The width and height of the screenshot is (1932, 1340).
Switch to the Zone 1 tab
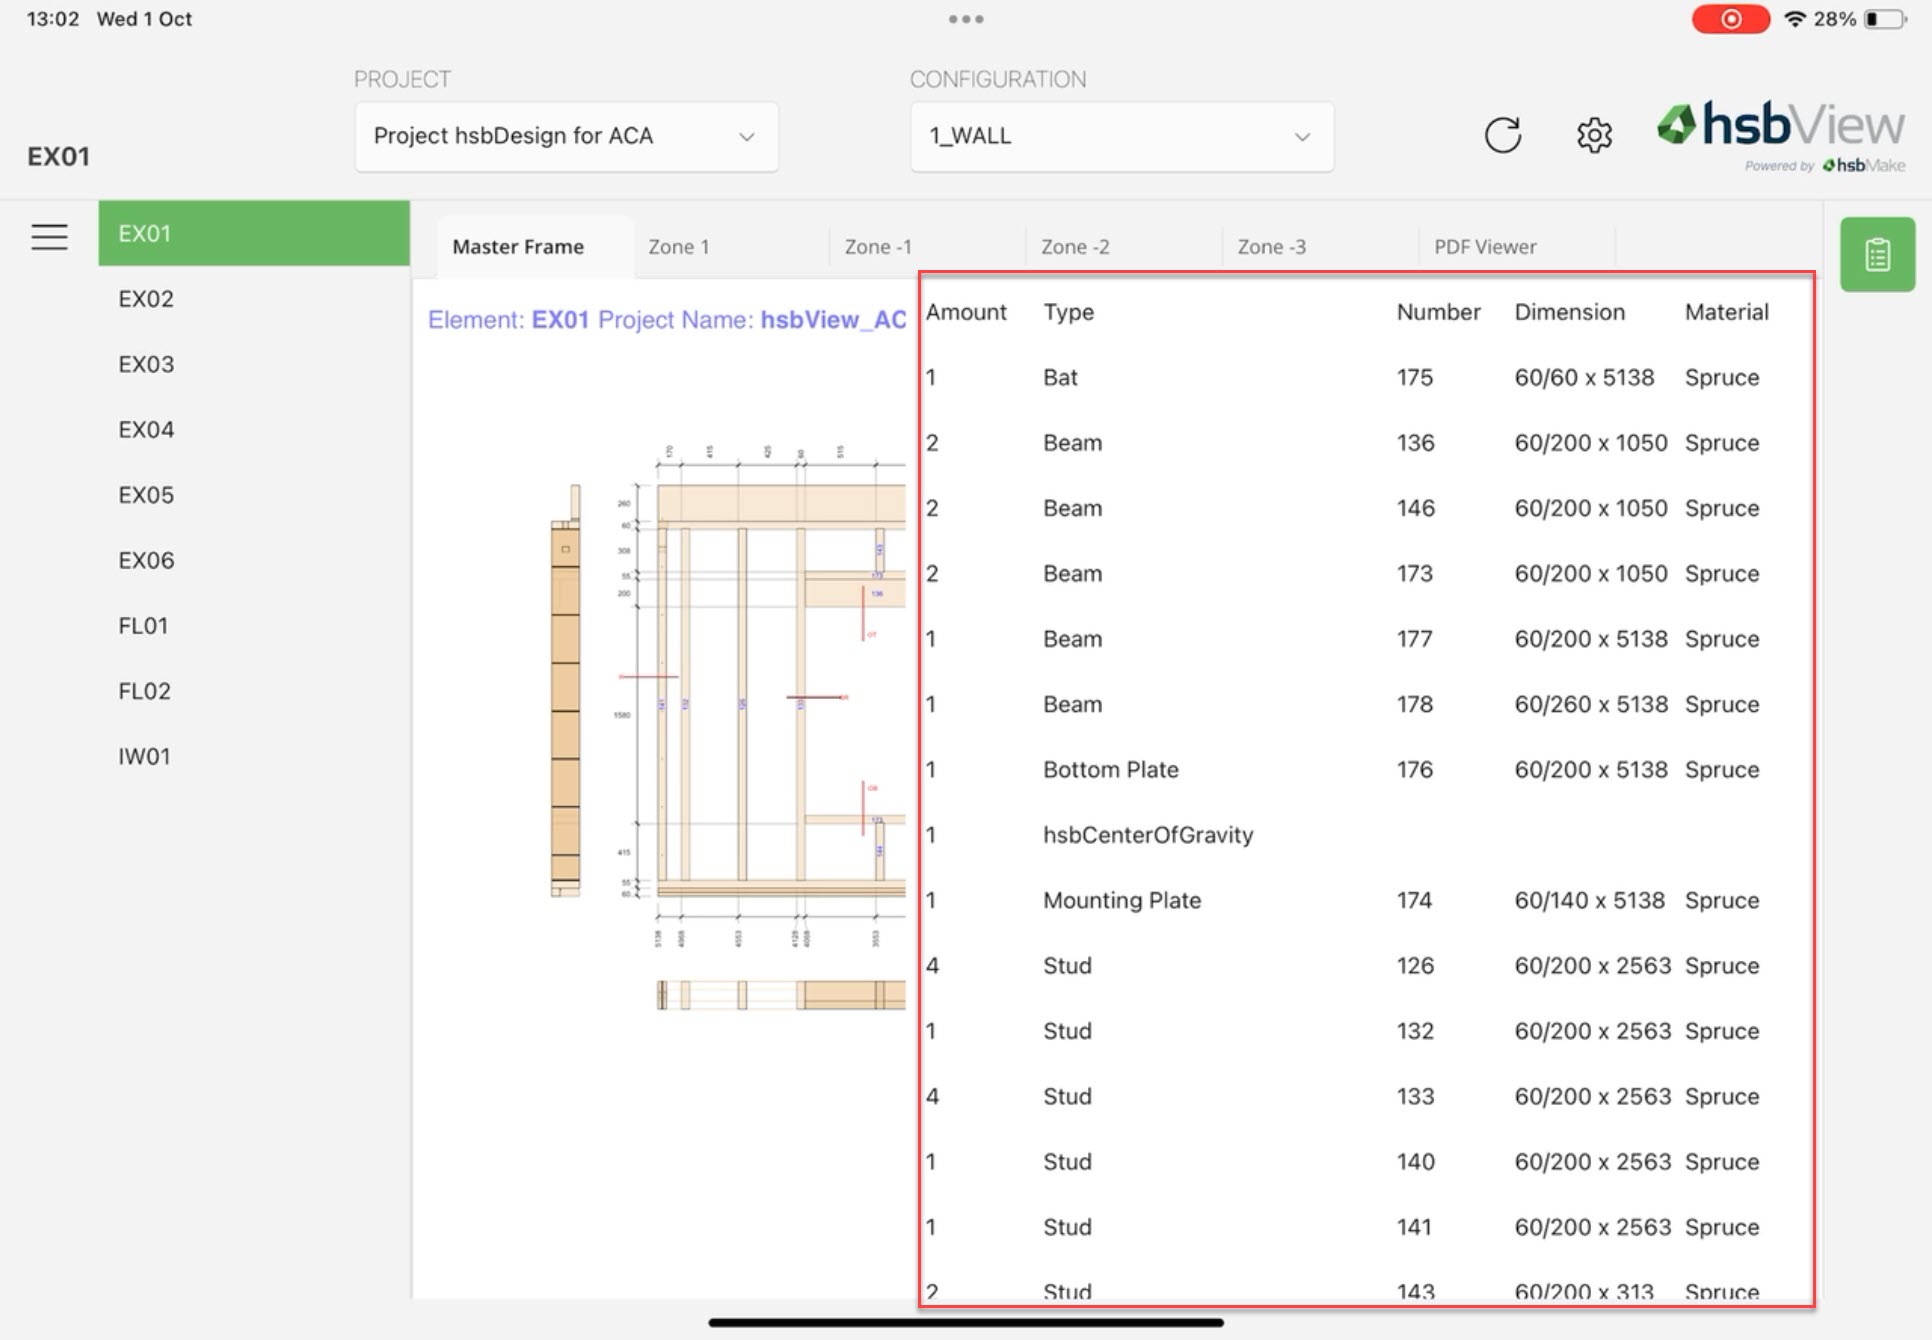(x=679, y=247)
